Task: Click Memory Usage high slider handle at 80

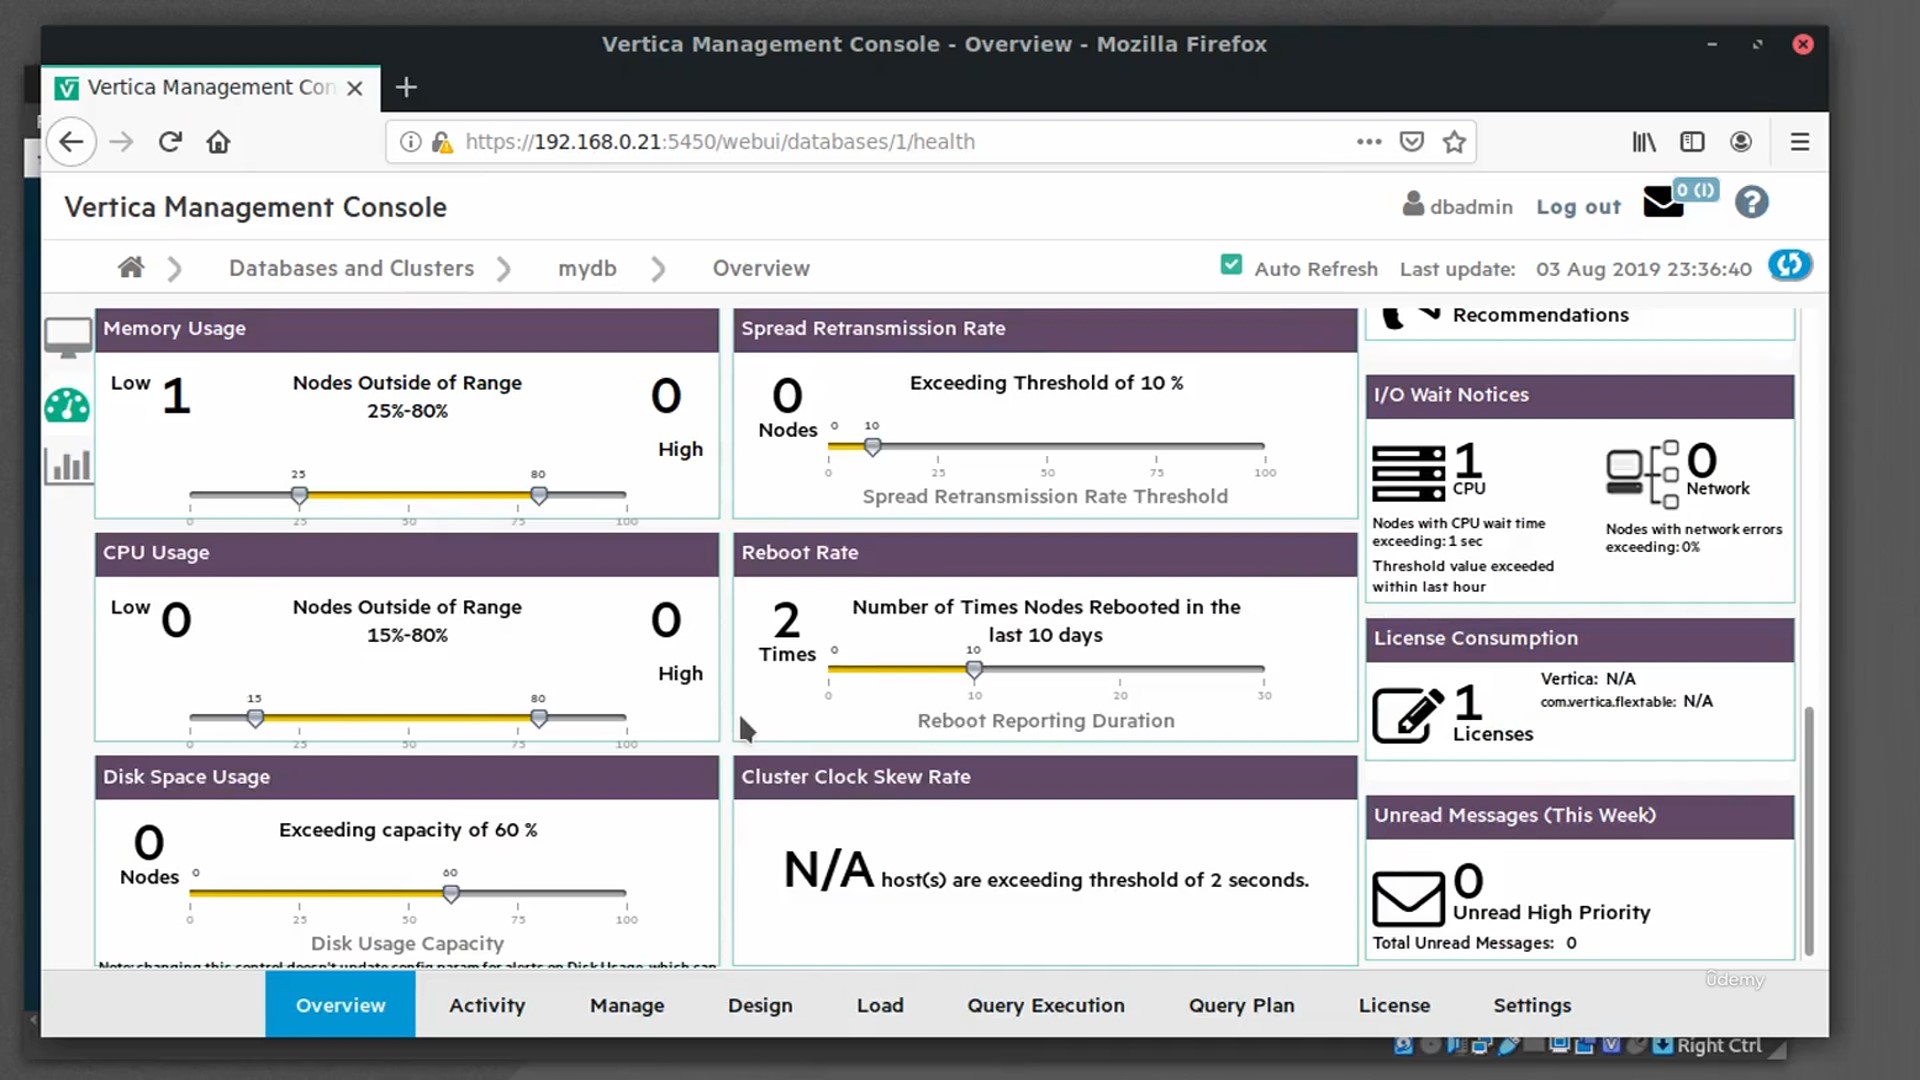Action: (x=539, y=495)
